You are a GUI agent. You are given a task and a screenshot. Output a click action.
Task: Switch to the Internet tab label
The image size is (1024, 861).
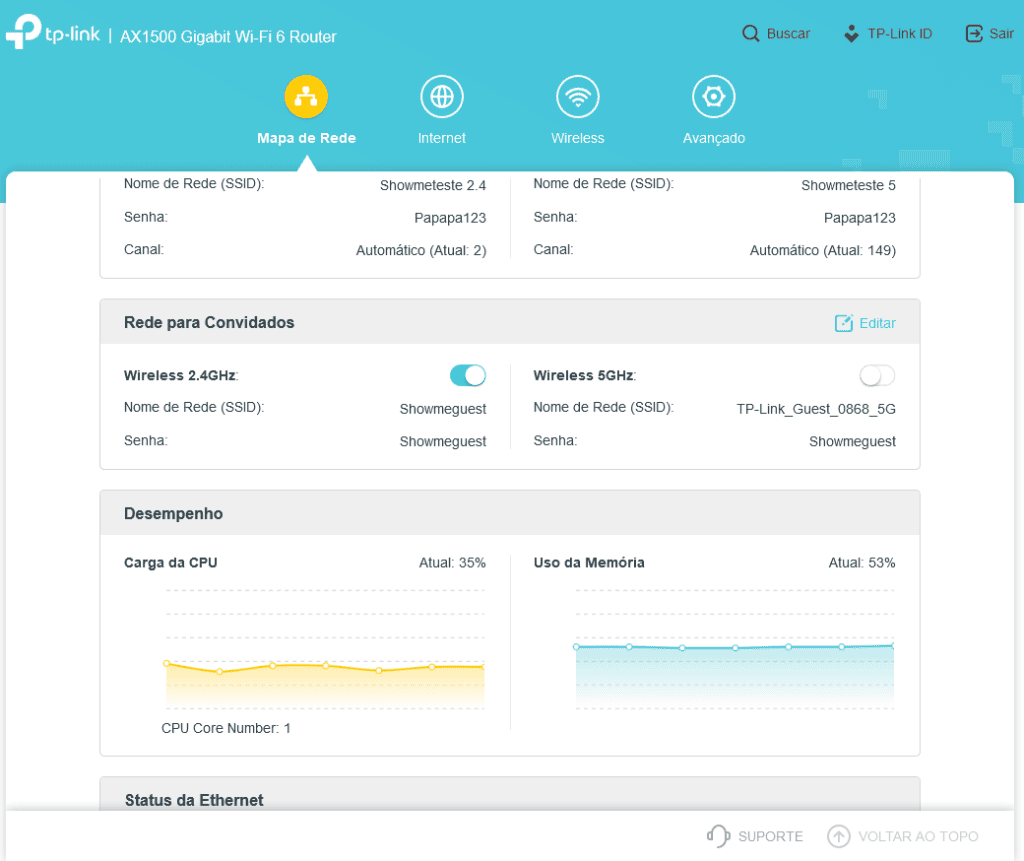[441, 138]
